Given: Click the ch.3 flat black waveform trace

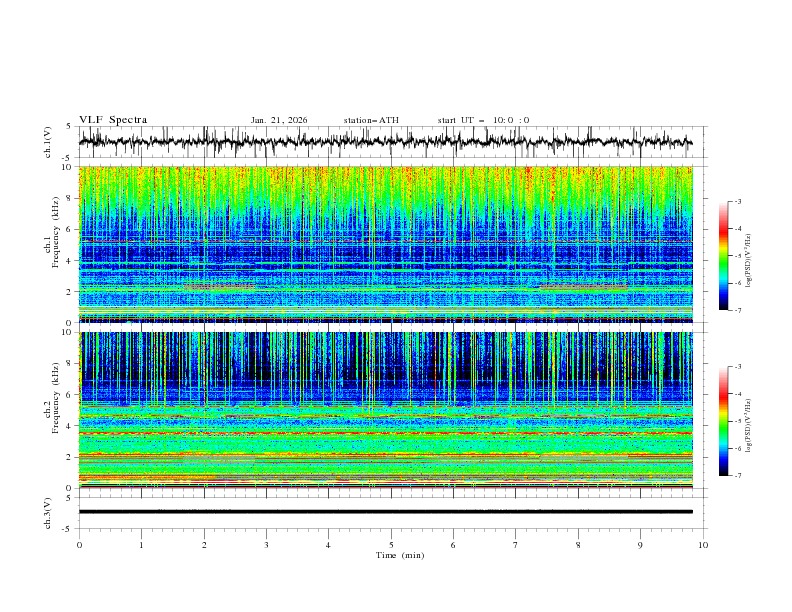Looking at the screenshot, I should tap(385, 512).
